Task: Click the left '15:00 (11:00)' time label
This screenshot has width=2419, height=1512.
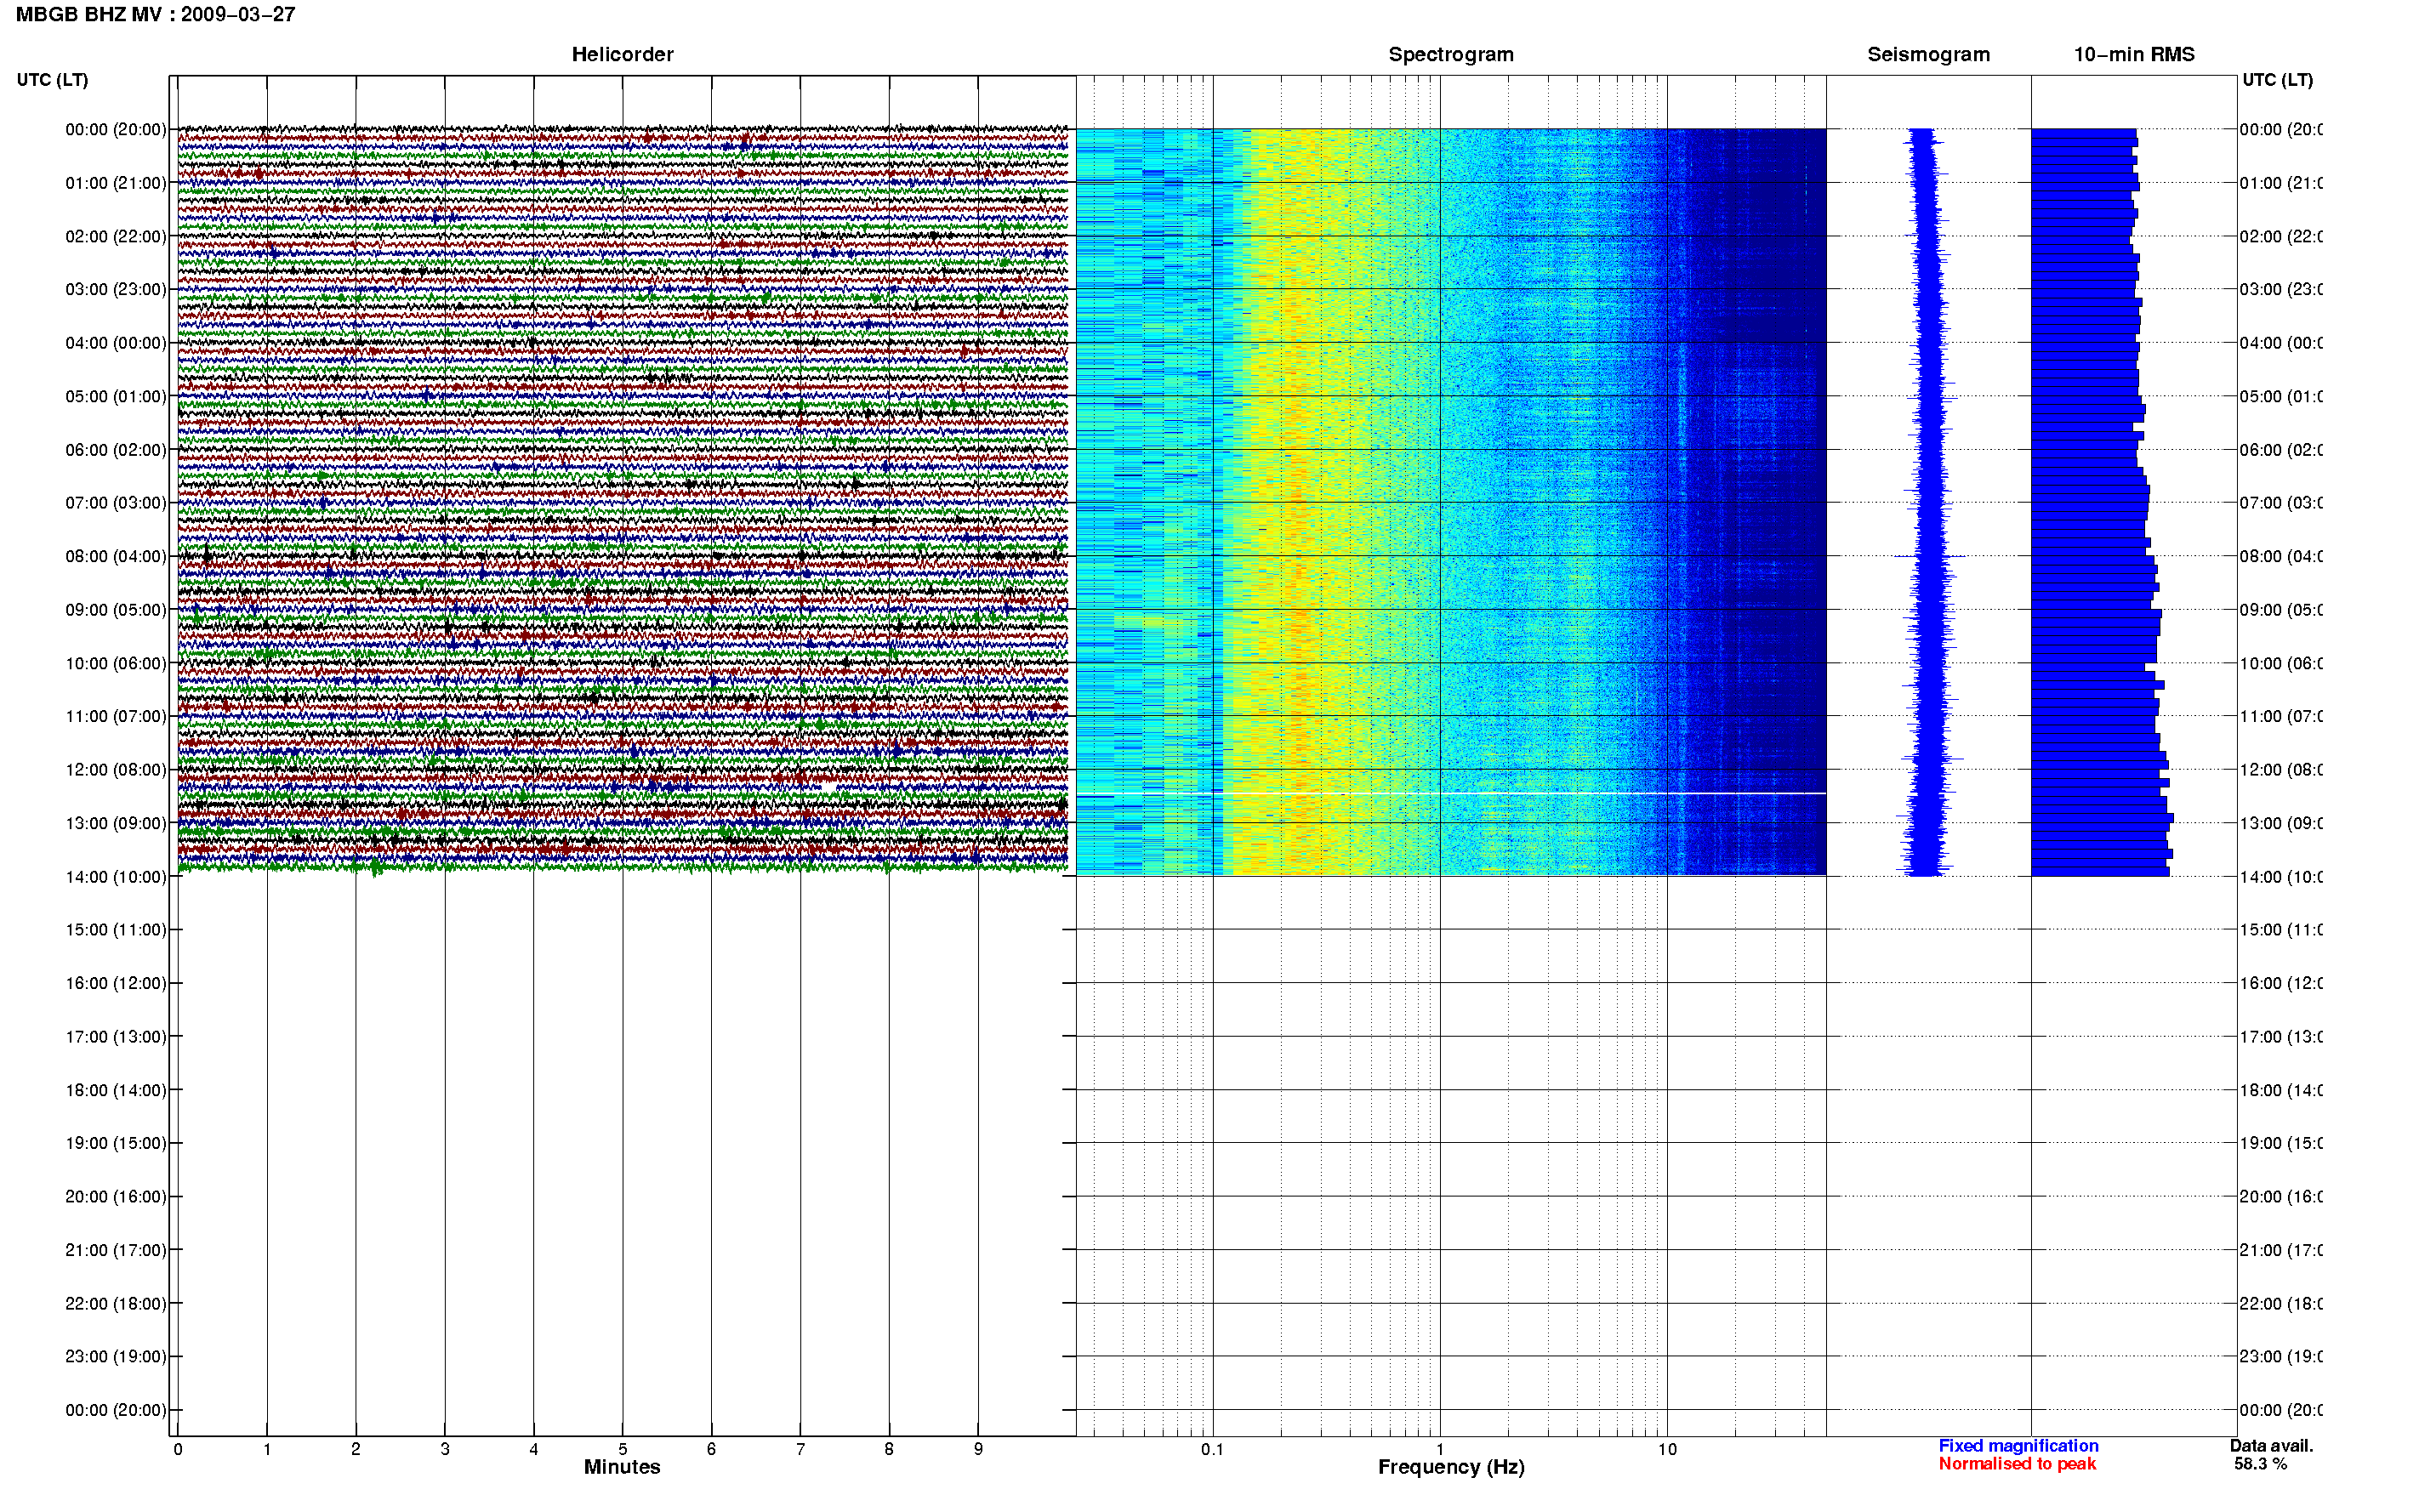Action: point(116,930)
